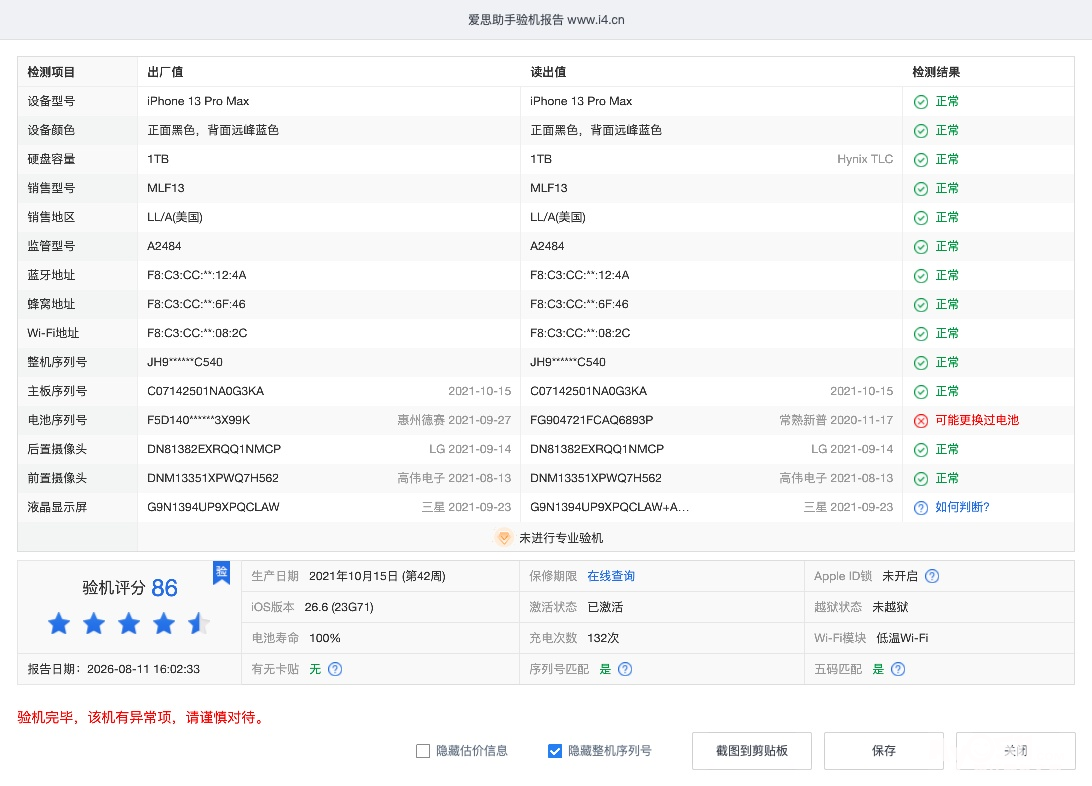Image resolution: width=1092 pixels, height=786 pixels.
Task: Click the green check icon for Wi-Fi地址 row
Action: click(921, 334)
